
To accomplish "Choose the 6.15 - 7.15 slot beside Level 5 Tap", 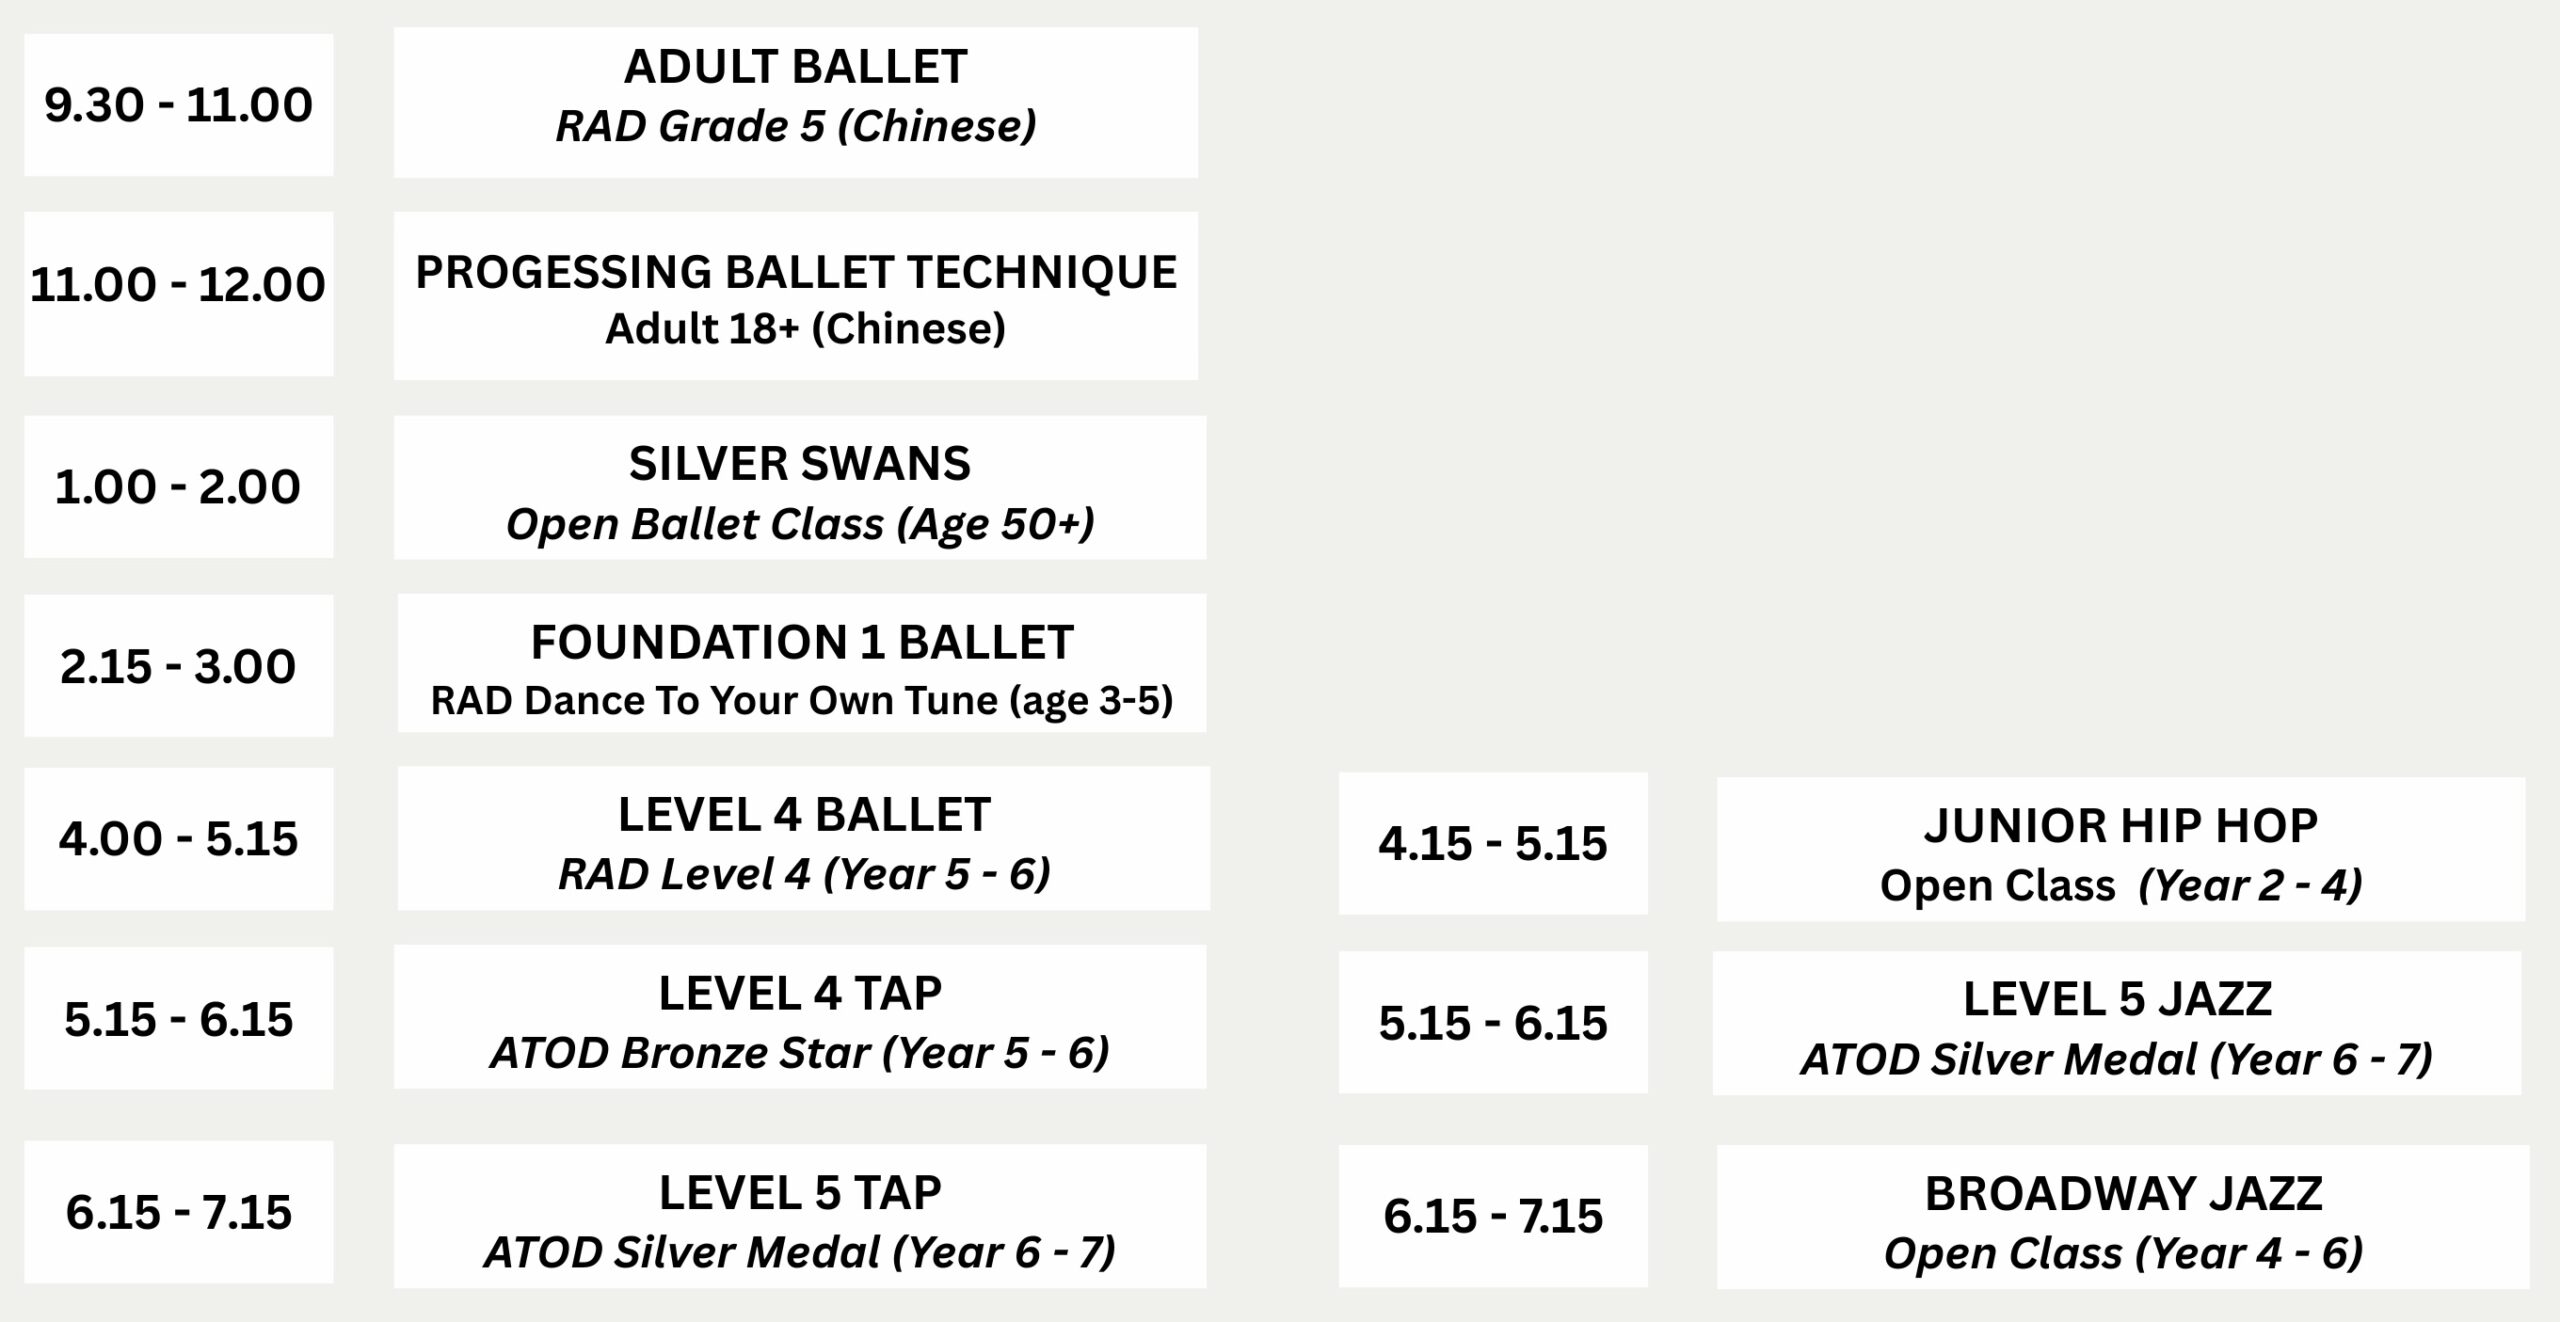I will coord(178,1212).
